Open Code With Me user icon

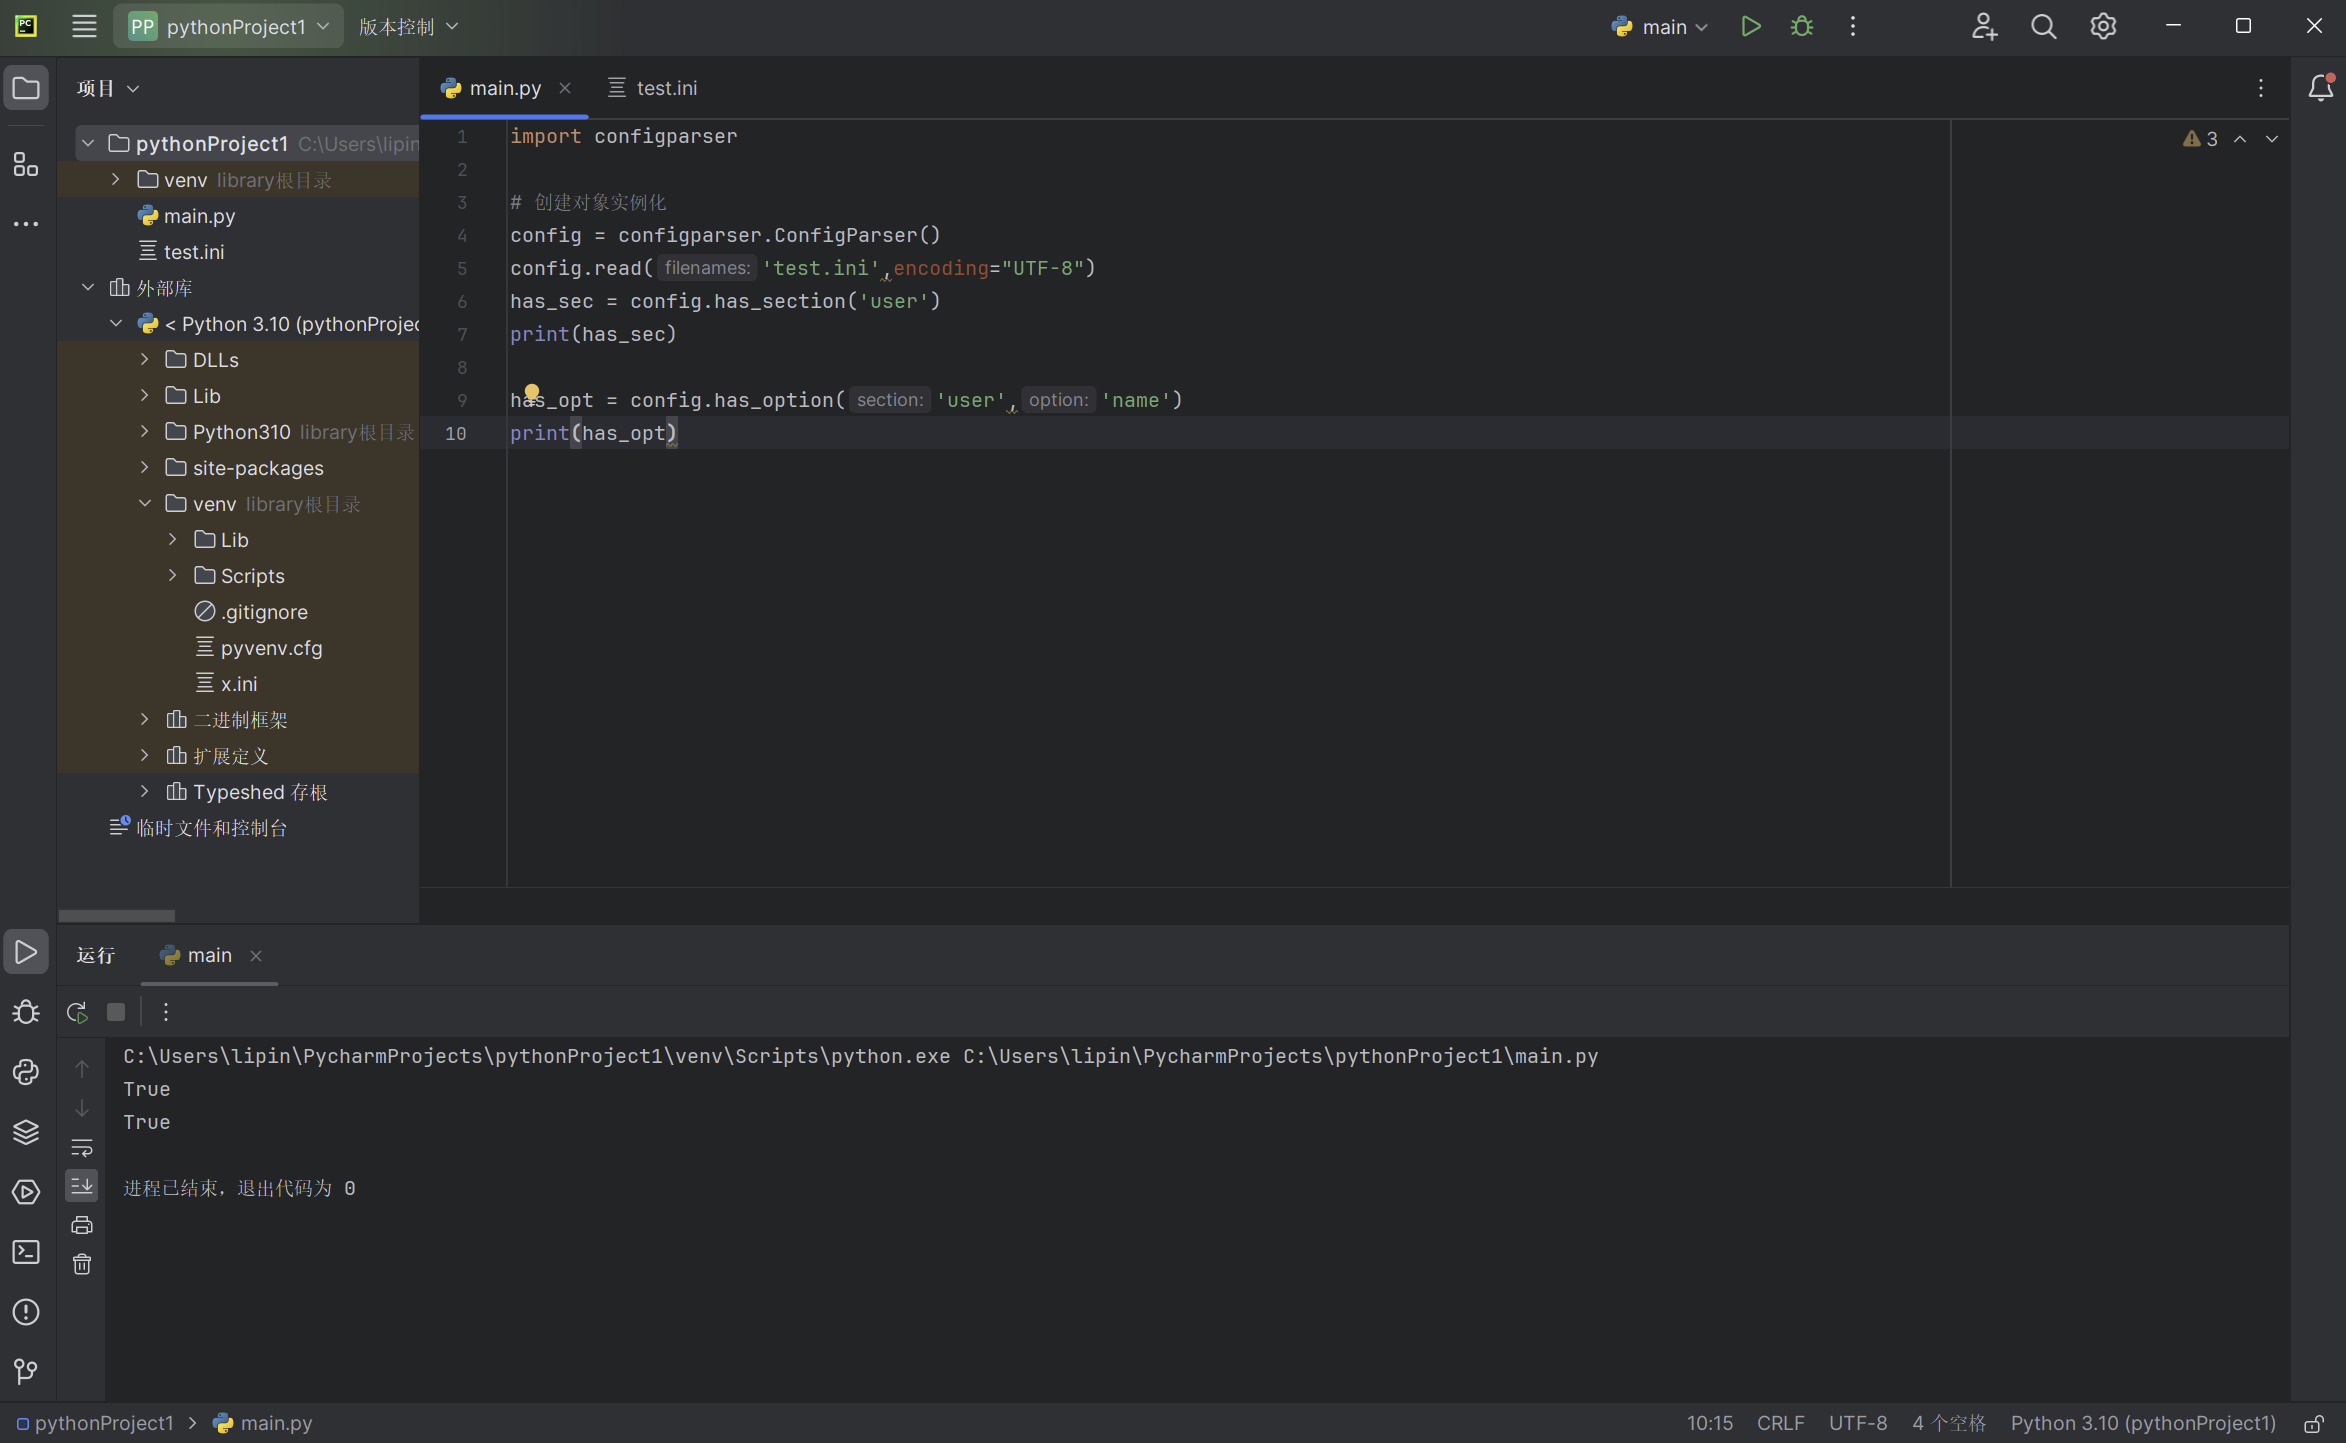(x=1984, y=27)
